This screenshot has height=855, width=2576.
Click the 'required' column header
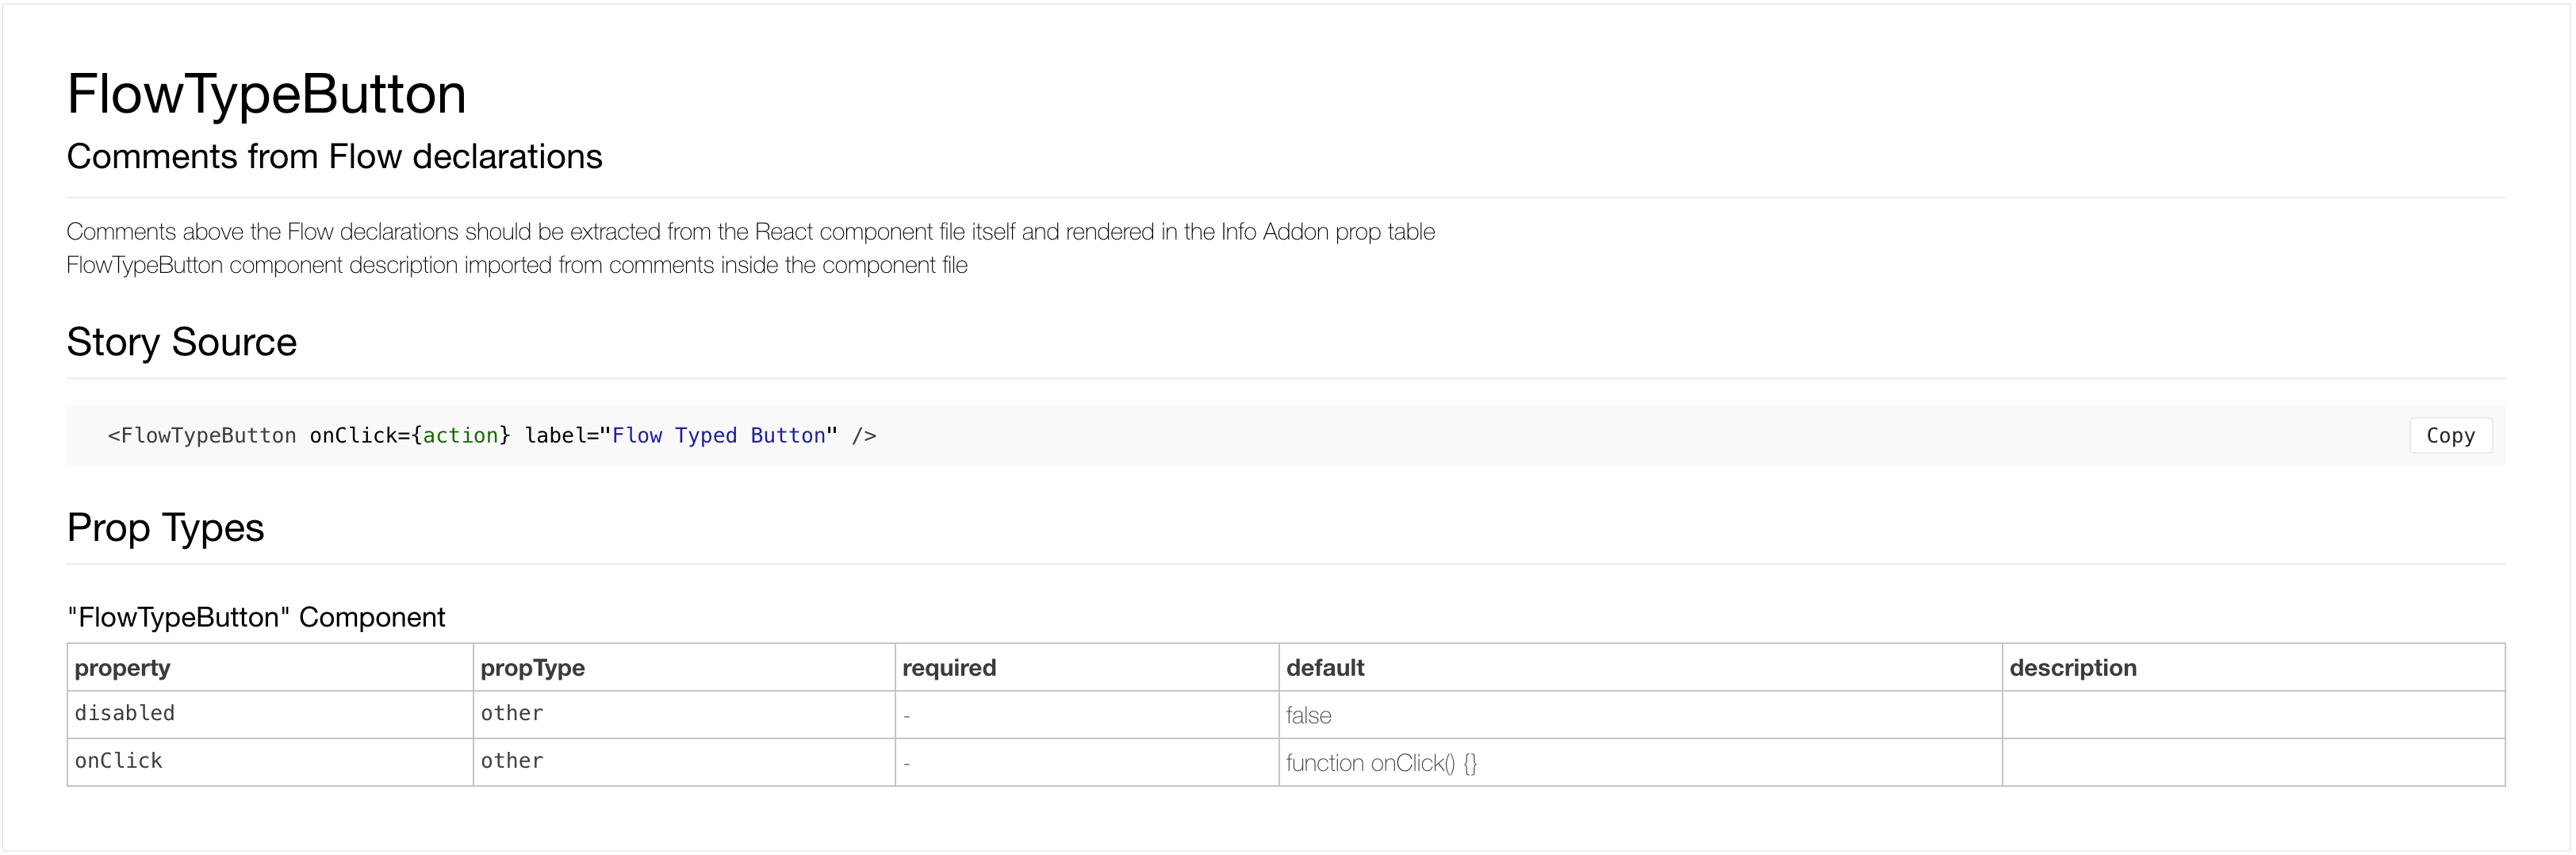tap(948, 667)
